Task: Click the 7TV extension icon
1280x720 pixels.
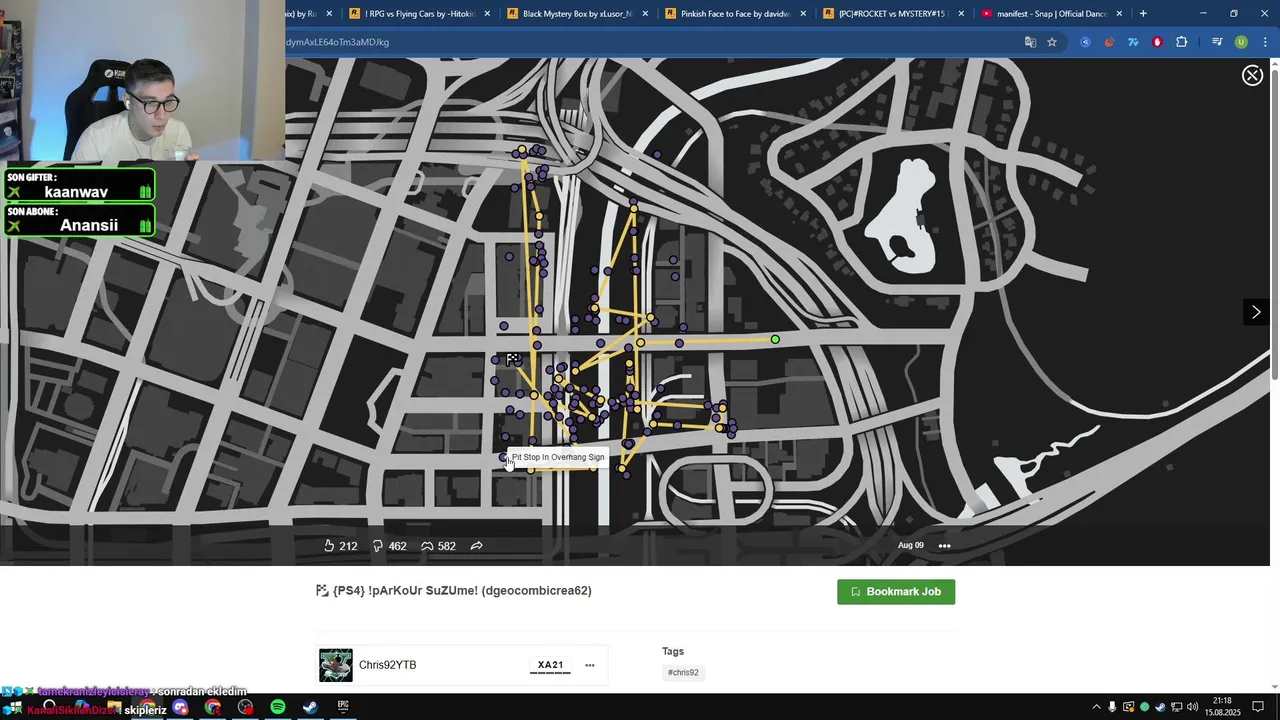Action: tap(1133, 42)
